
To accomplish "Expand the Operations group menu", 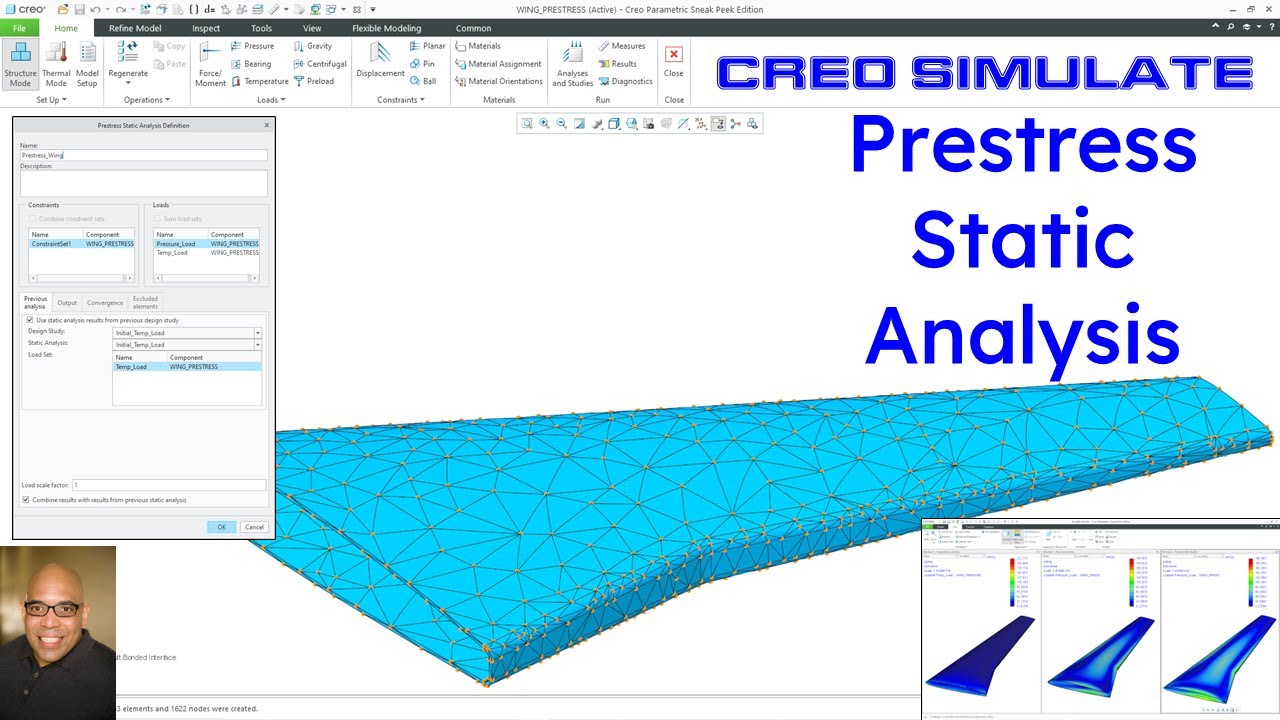I will point(147,100).
